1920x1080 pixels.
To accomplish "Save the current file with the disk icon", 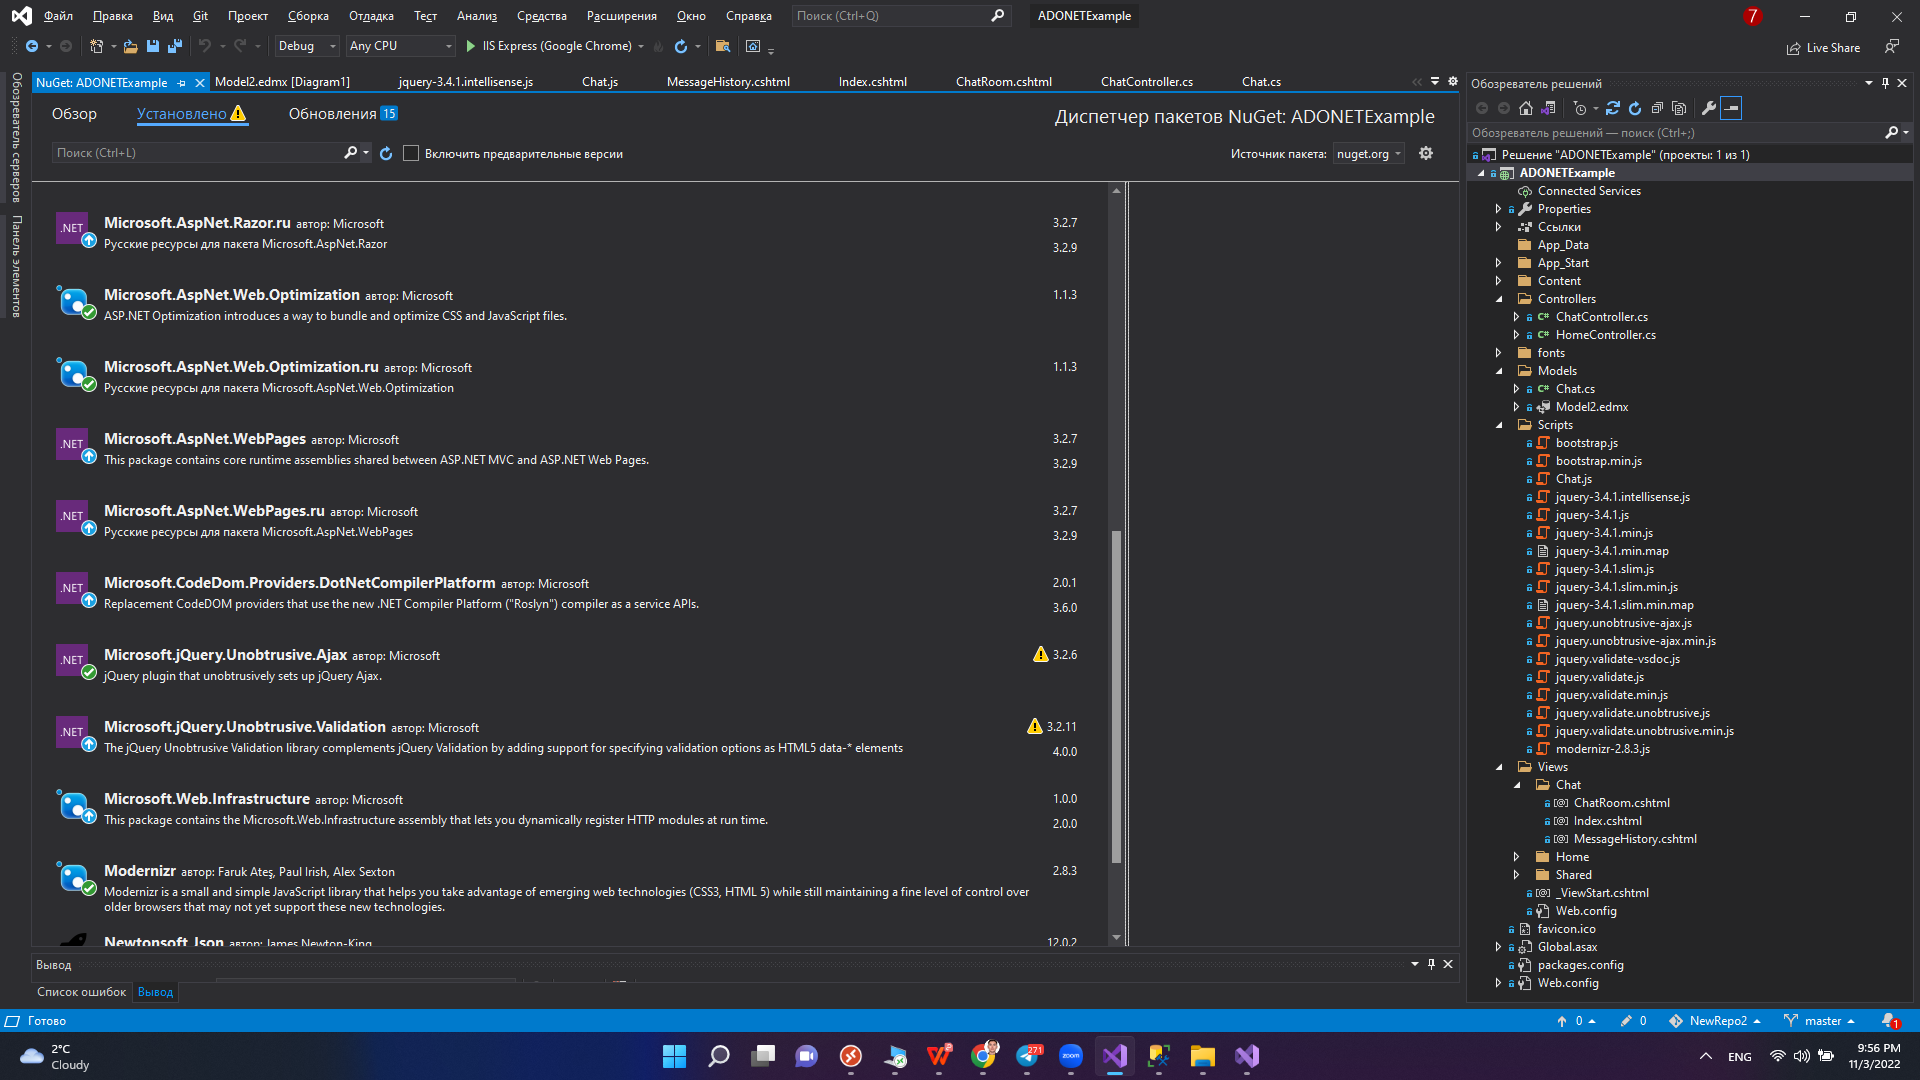I will pos(153,46).
